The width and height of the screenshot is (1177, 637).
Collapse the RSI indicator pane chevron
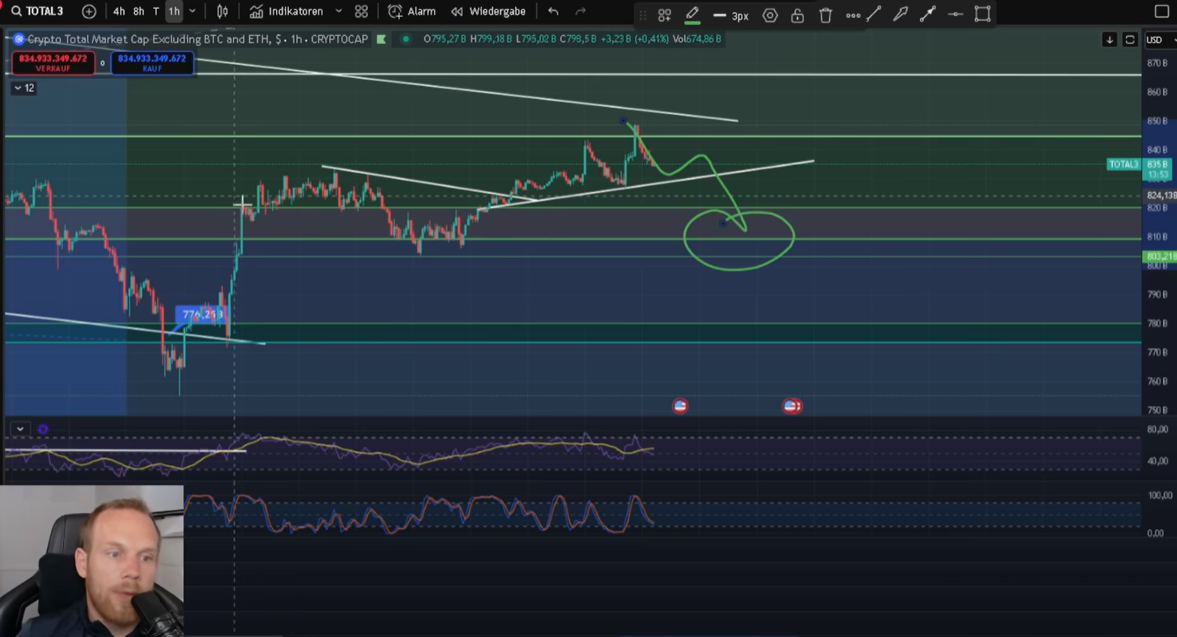coord(20,429)
